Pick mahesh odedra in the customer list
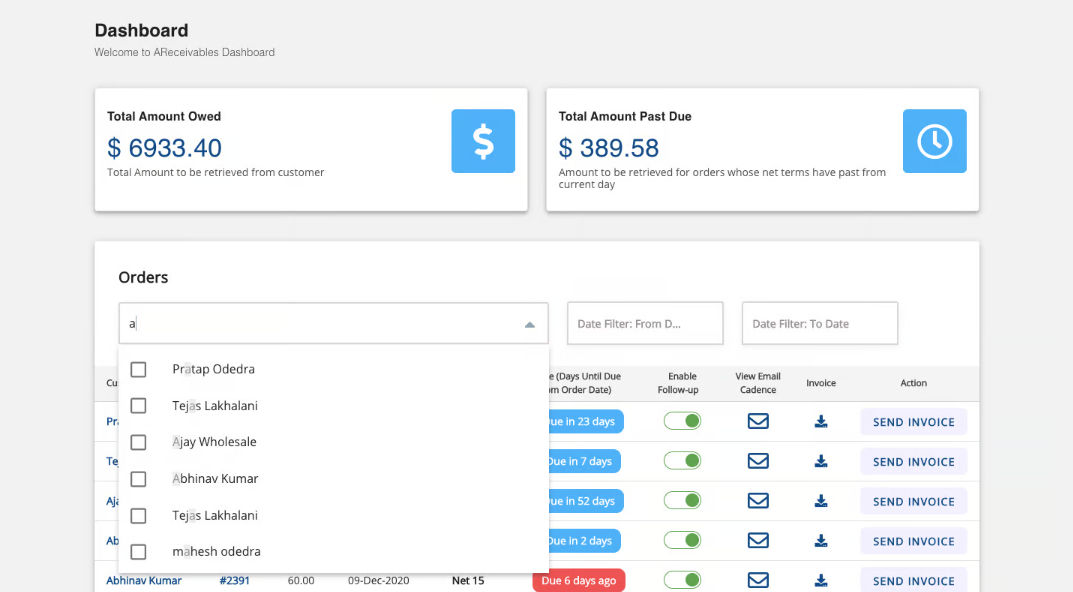 pos(216,552)
